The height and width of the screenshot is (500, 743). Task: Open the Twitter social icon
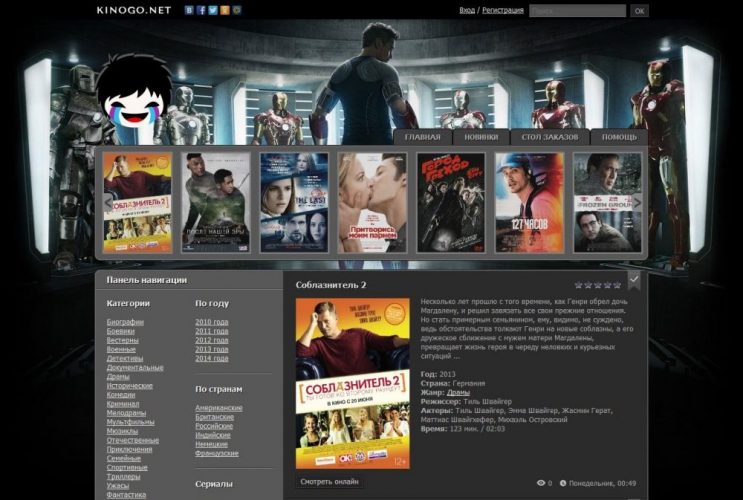click(x=213, y=10)
